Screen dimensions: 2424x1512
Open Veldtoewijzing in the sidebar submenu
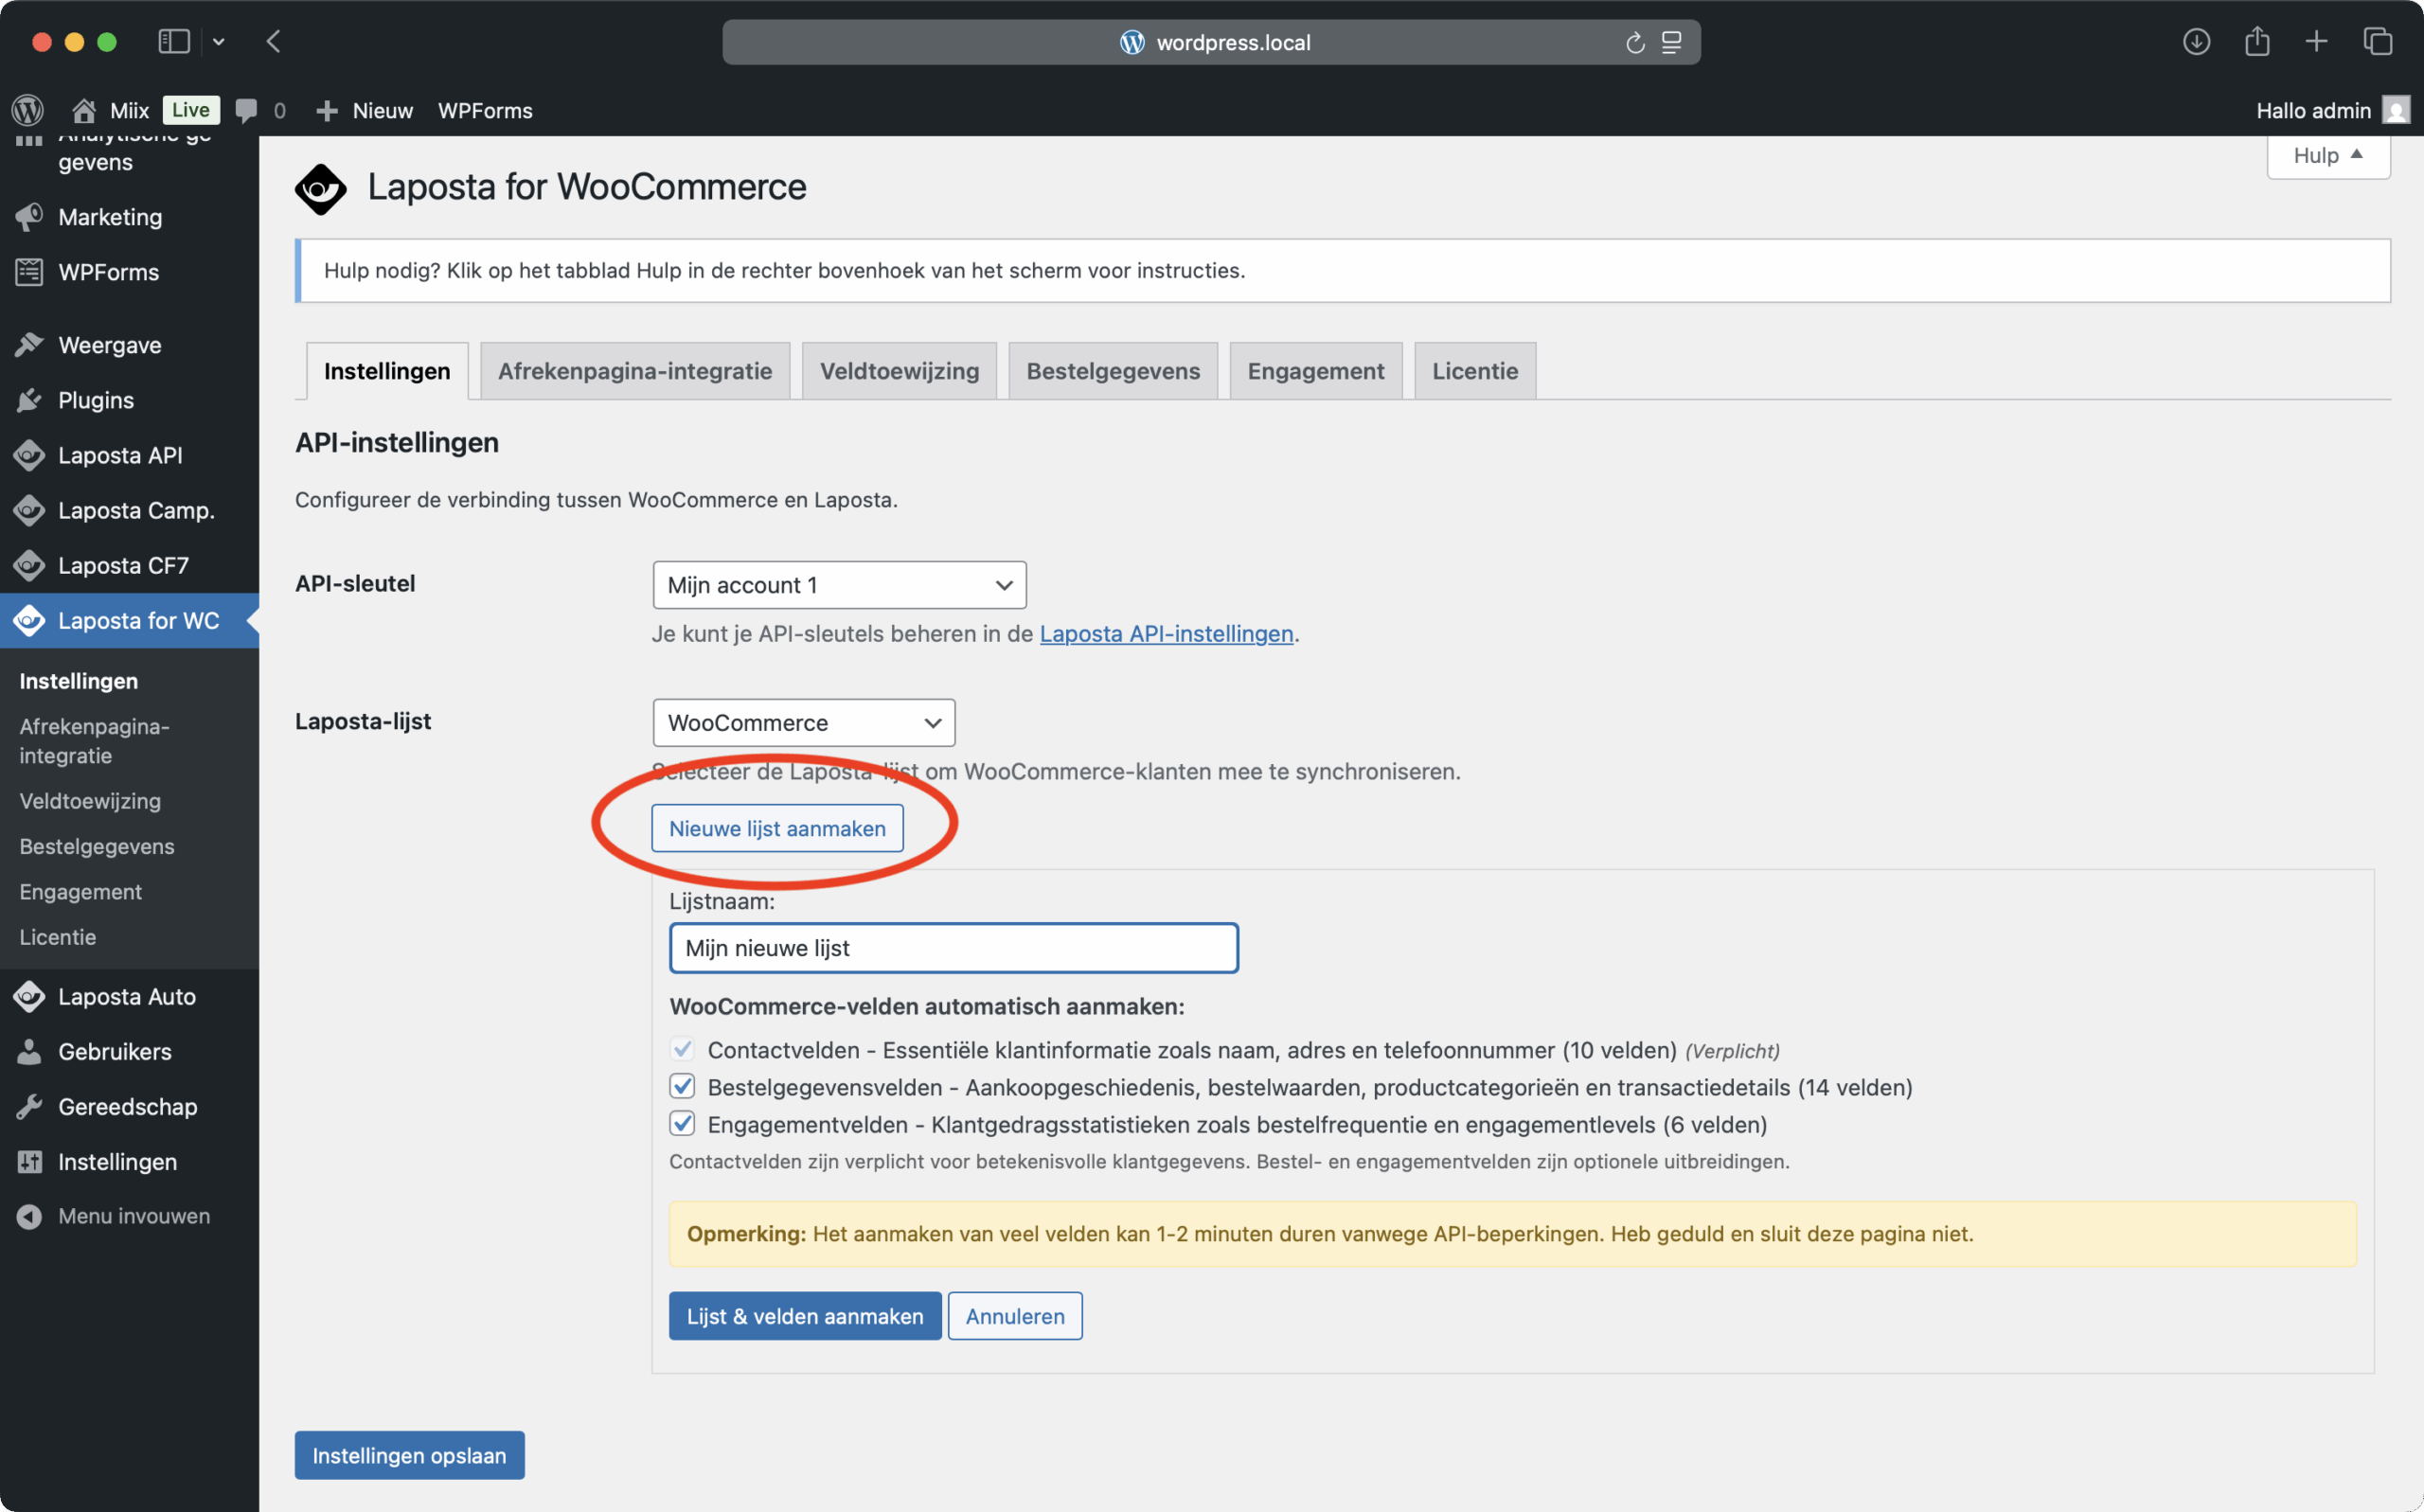(90, 801)
